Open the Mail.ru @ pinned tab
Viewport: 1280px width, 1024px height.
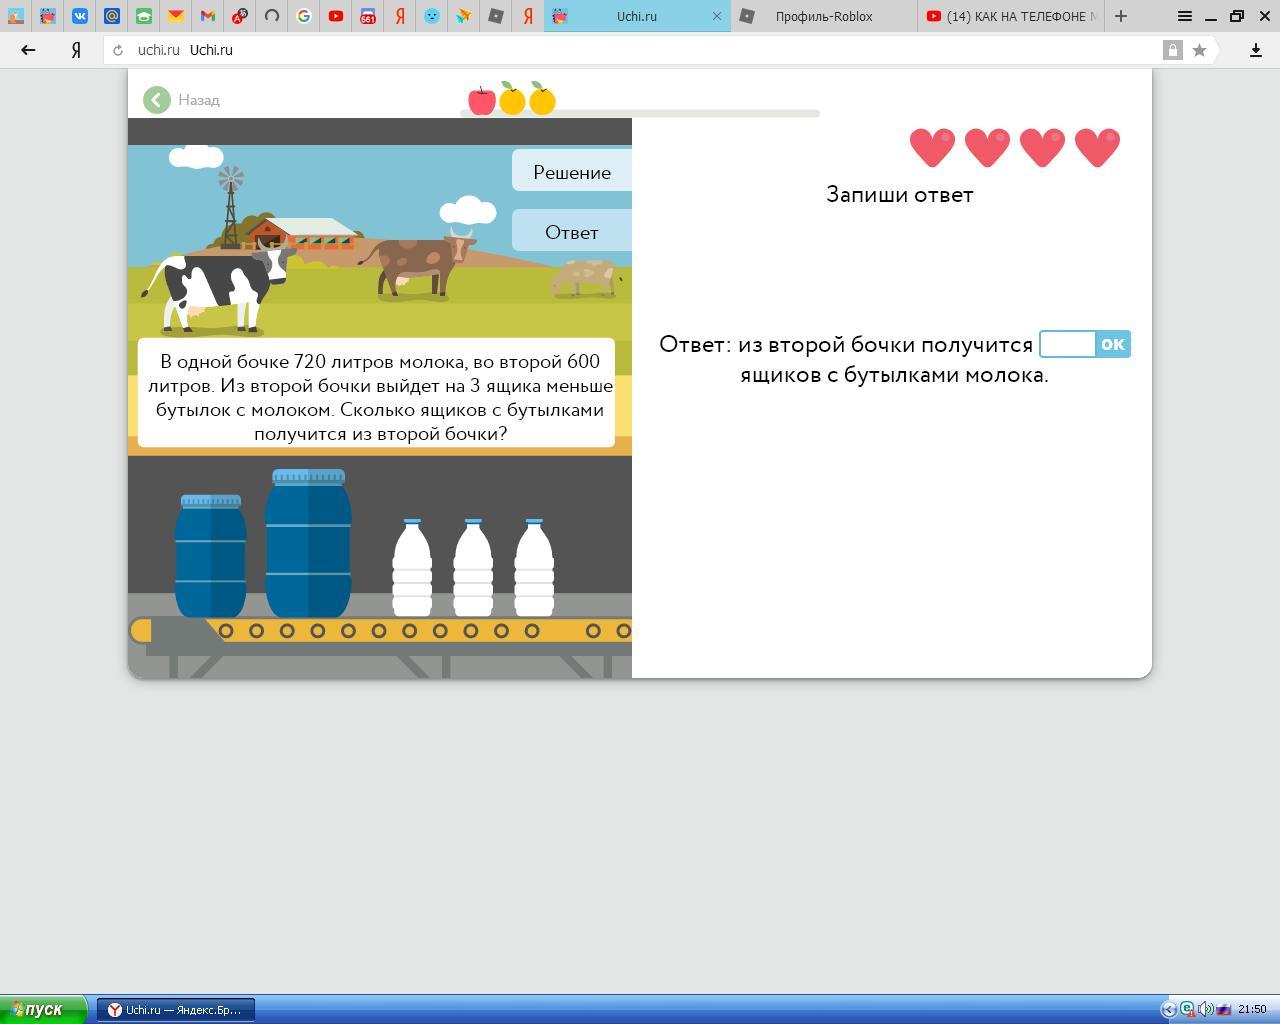click(x=112, y=16)
